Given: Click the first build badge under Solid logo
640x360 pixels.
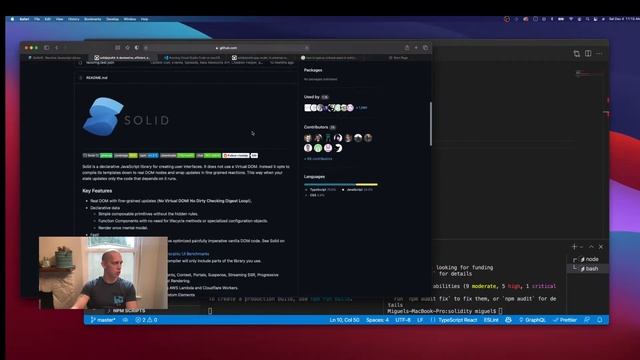Looking at the screenshot, I should [97, 156].
